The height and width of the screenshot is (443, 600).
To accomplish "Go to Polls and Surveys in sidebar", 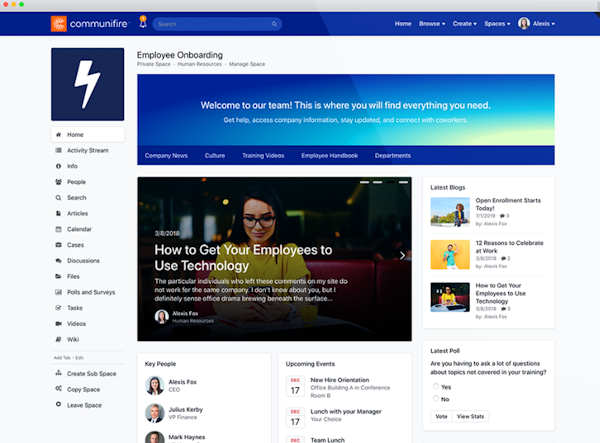I will click(x=90, y=292).
